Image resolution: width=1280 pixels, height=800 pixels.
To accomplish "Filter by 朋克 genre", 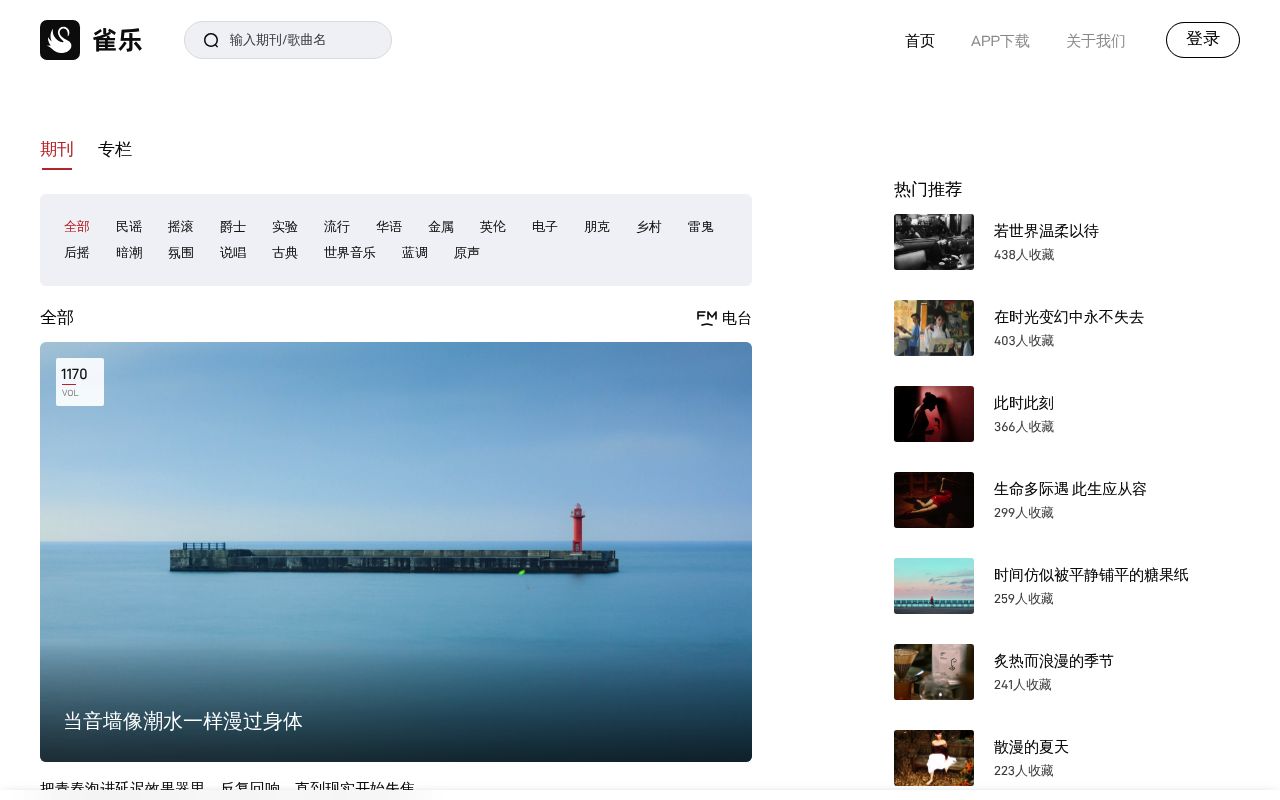I will pyautogui.click(x=597, y=227).
